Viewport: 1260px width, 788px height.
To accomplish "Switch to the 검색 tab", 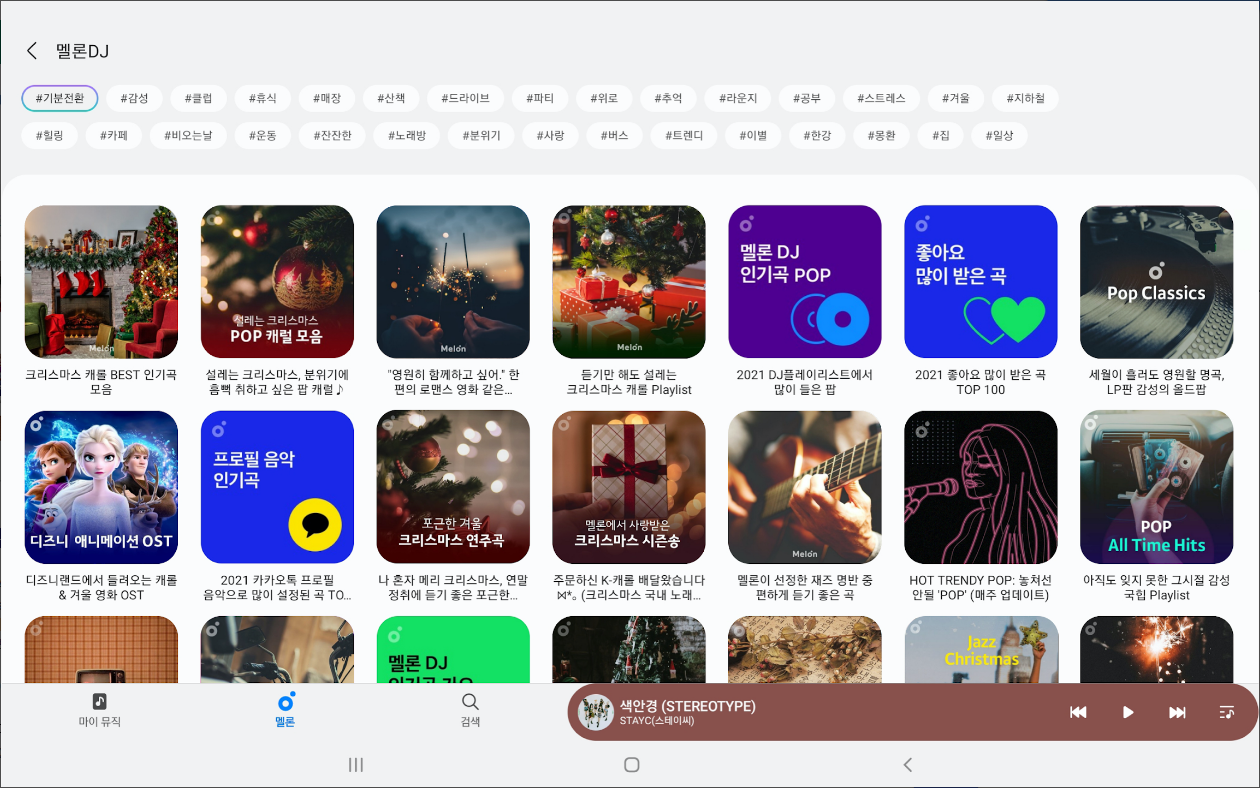I will (x=470, y=710).
